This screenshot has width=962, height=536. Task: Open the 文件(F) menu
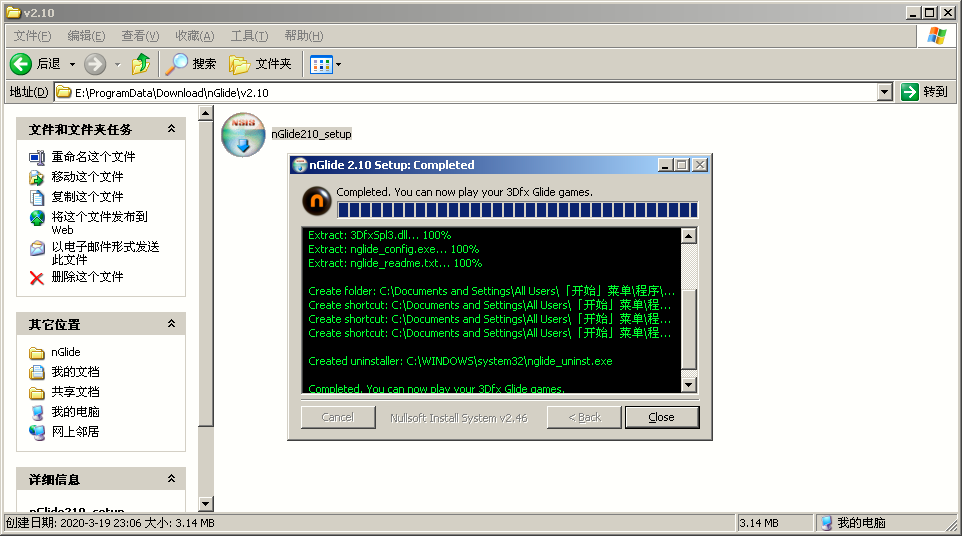[33, 36]
